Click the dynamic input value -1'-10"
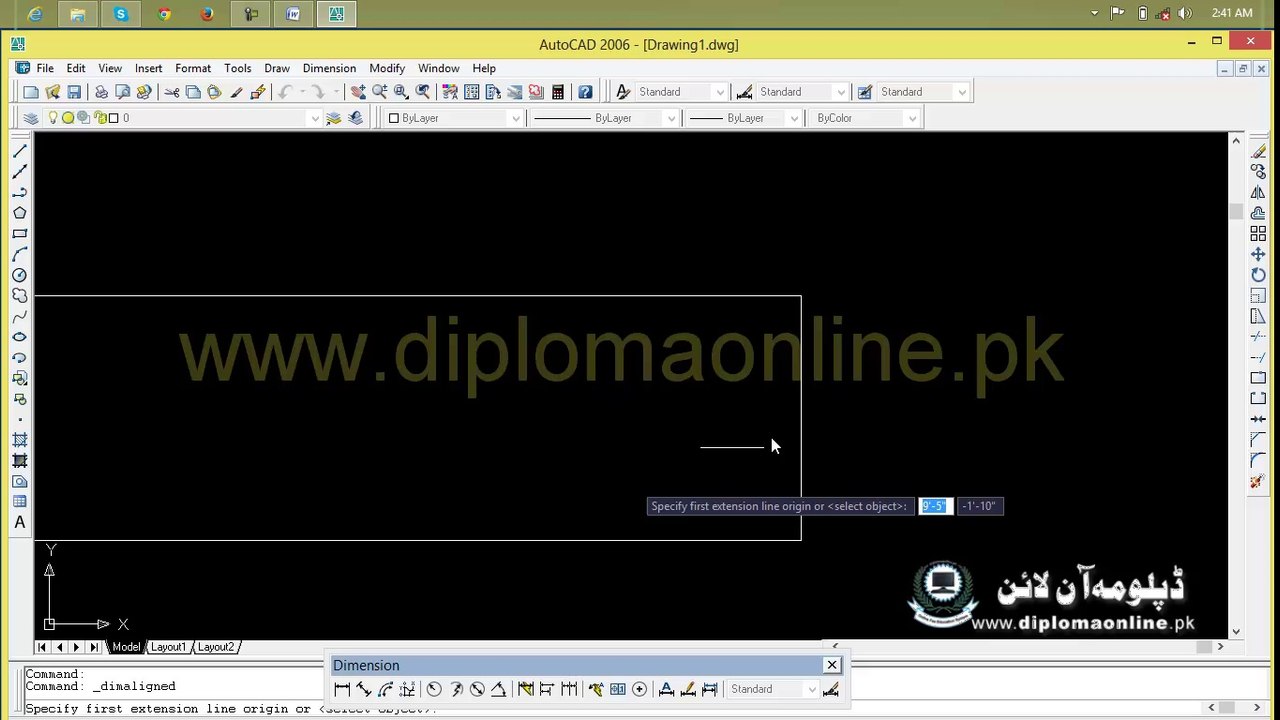Viewport: 1280px width, 720px height. click(x=979, y=506)
